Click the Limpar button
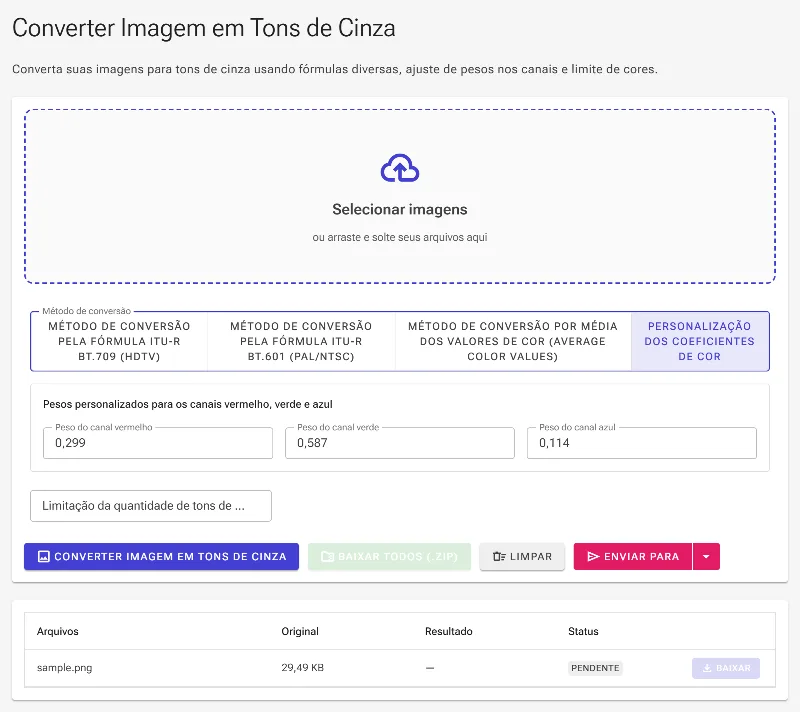The height and width of the screenshot is (712, 800). pyautogui.click(x=522, y=556)
